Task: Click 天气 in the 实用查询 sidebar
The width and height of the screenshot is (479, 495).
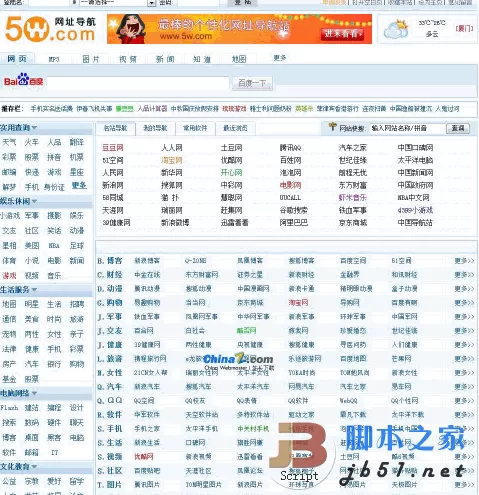Action: coord(9,142)
